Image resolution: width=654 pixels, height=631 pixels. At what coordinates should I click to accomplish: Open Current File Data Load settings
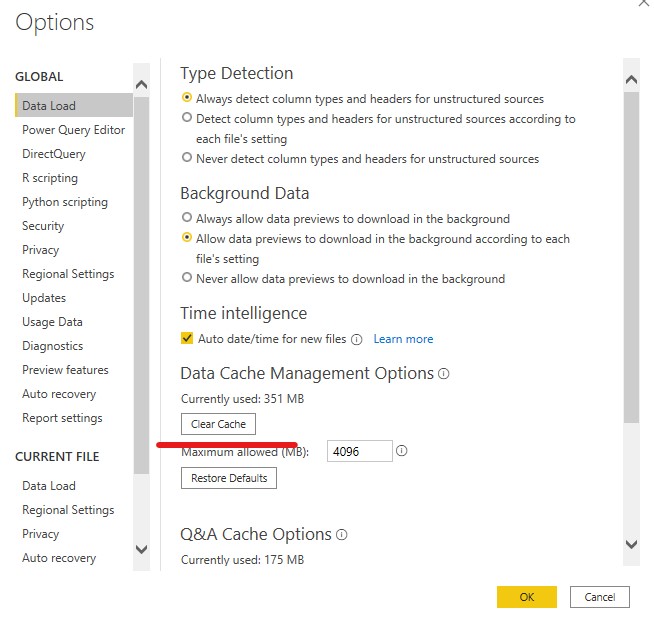click(49, 486)
